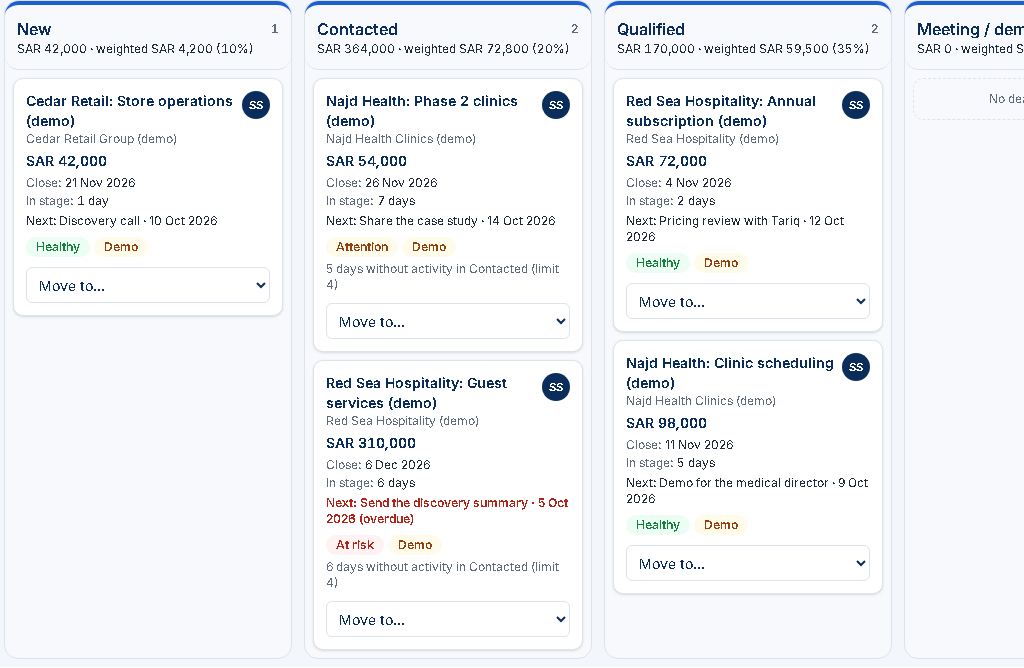Click SS owner avatar on Cedar Retail card
Screen dimensions: 1024x668
click(256, 105)
